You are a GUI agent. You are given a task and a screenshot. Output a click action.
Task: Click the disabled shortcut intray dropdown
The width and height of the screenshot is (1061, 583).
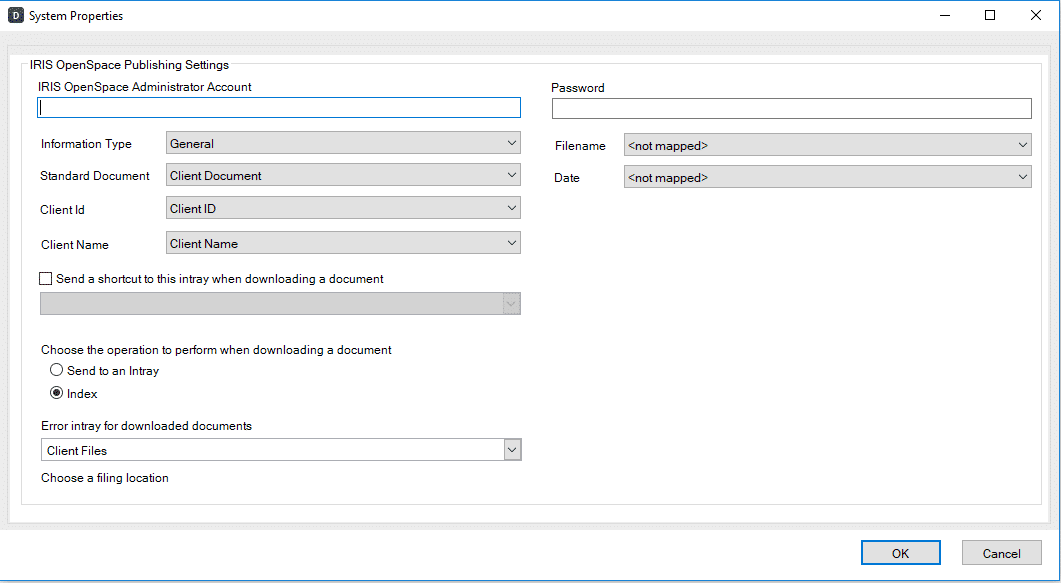[280, 304]
